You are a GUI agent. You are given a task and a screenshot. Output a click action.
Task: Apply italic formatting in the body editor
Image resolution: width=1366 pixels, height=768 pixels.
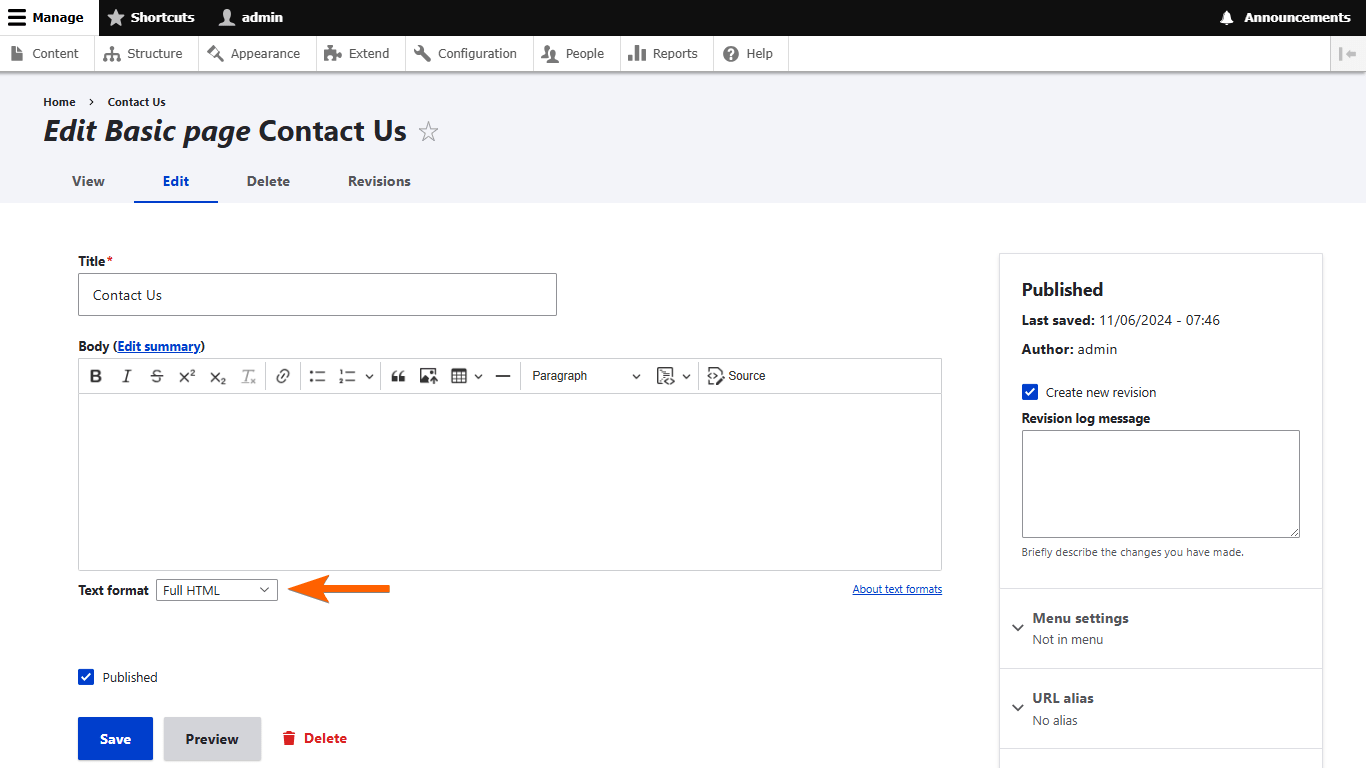point(126,376)
